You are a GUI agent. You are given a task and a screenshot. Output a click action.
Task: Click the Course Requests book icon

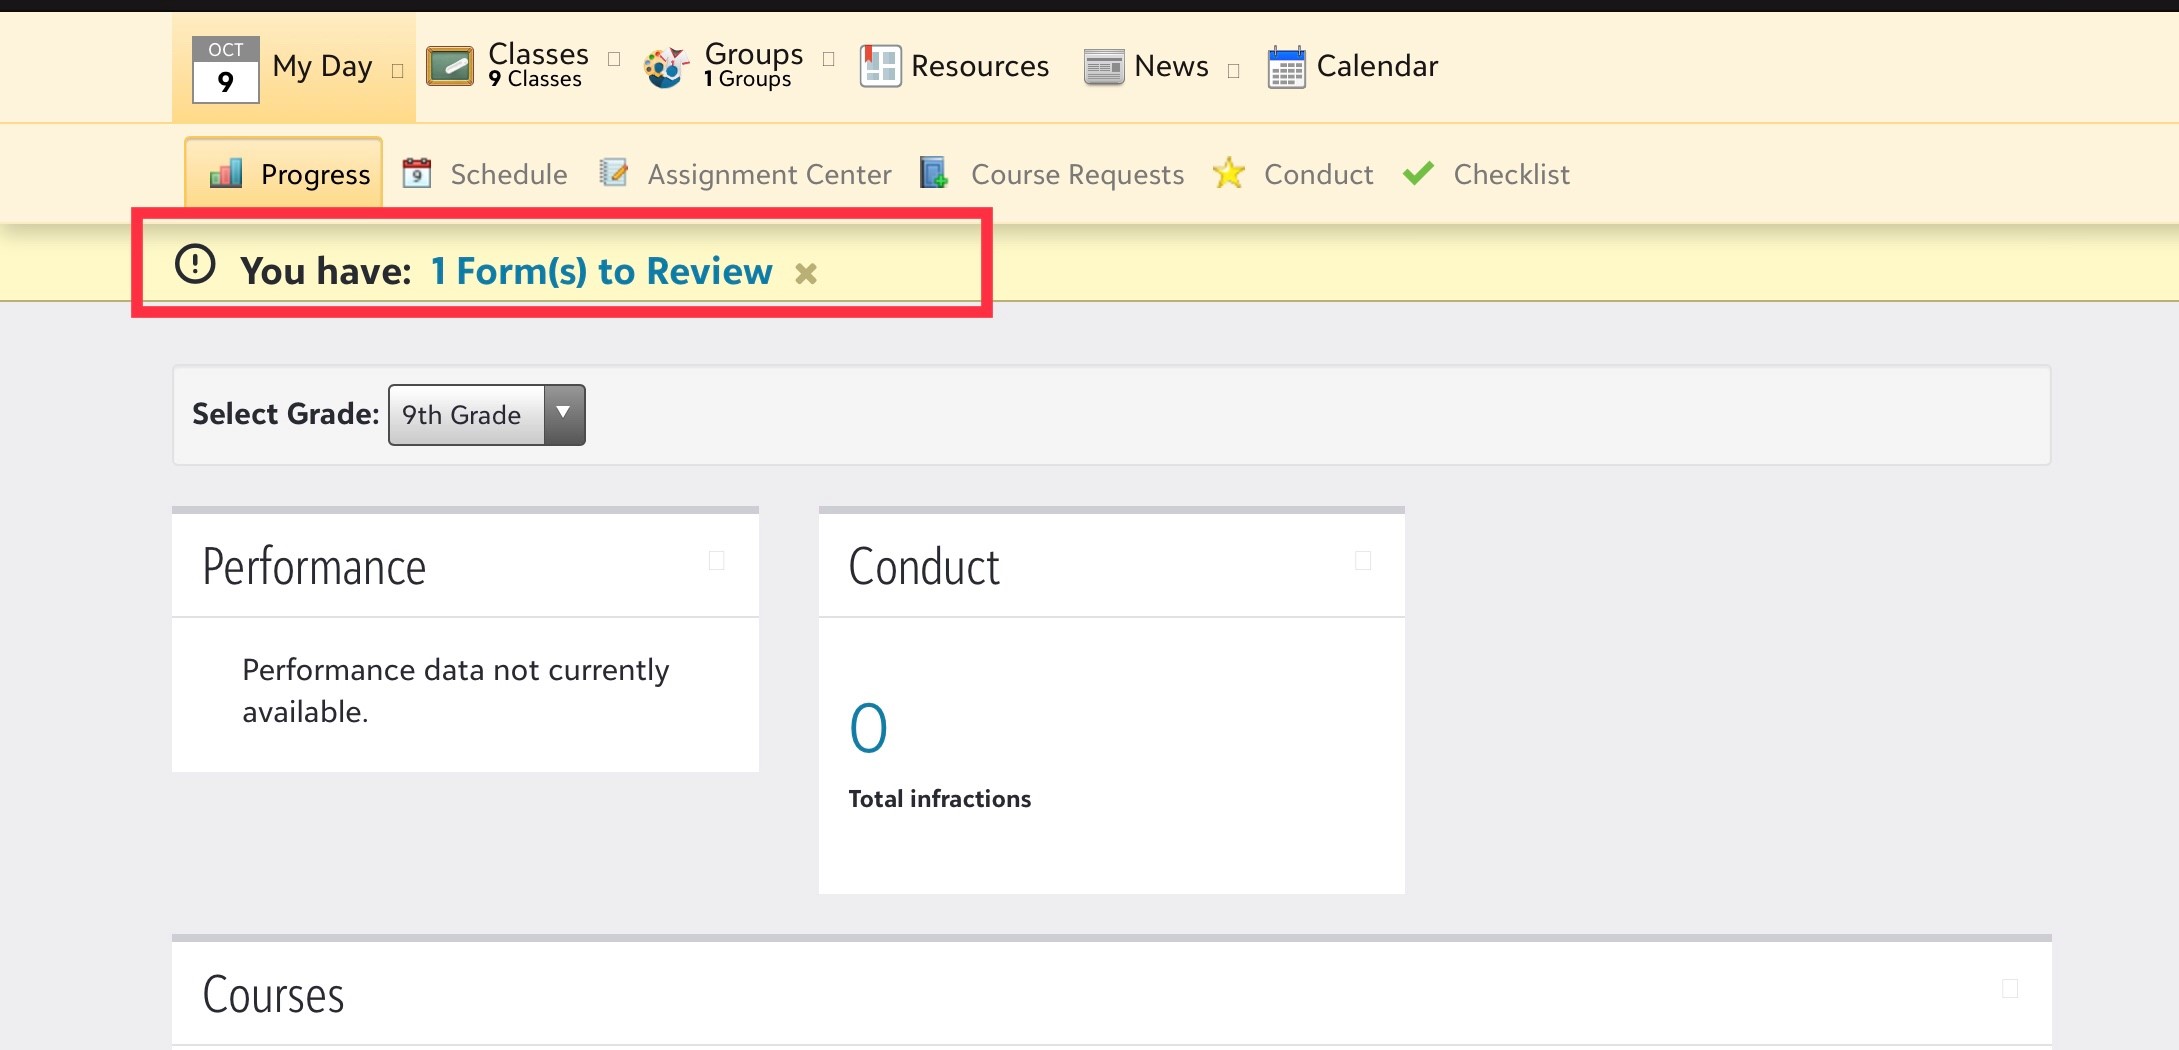coord(934,173)
